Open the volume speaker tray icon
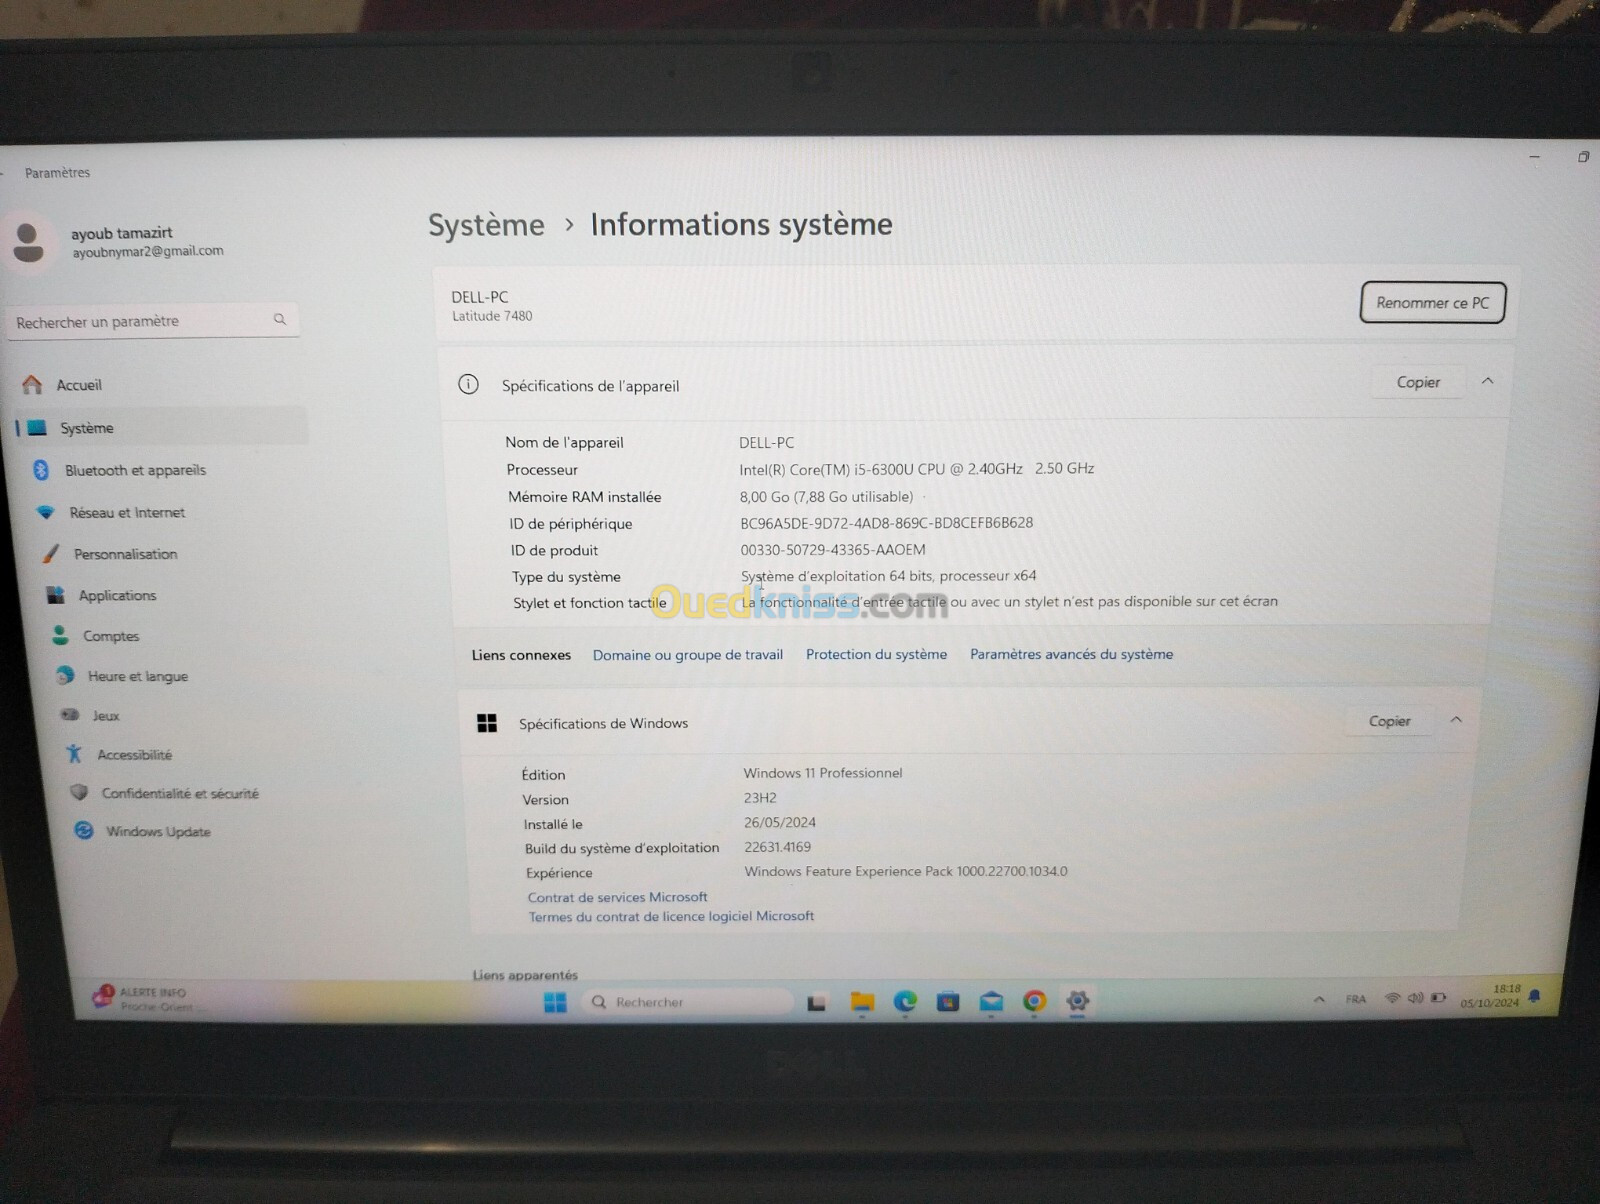The image size is (1600, 1204). pos(1415,998)
